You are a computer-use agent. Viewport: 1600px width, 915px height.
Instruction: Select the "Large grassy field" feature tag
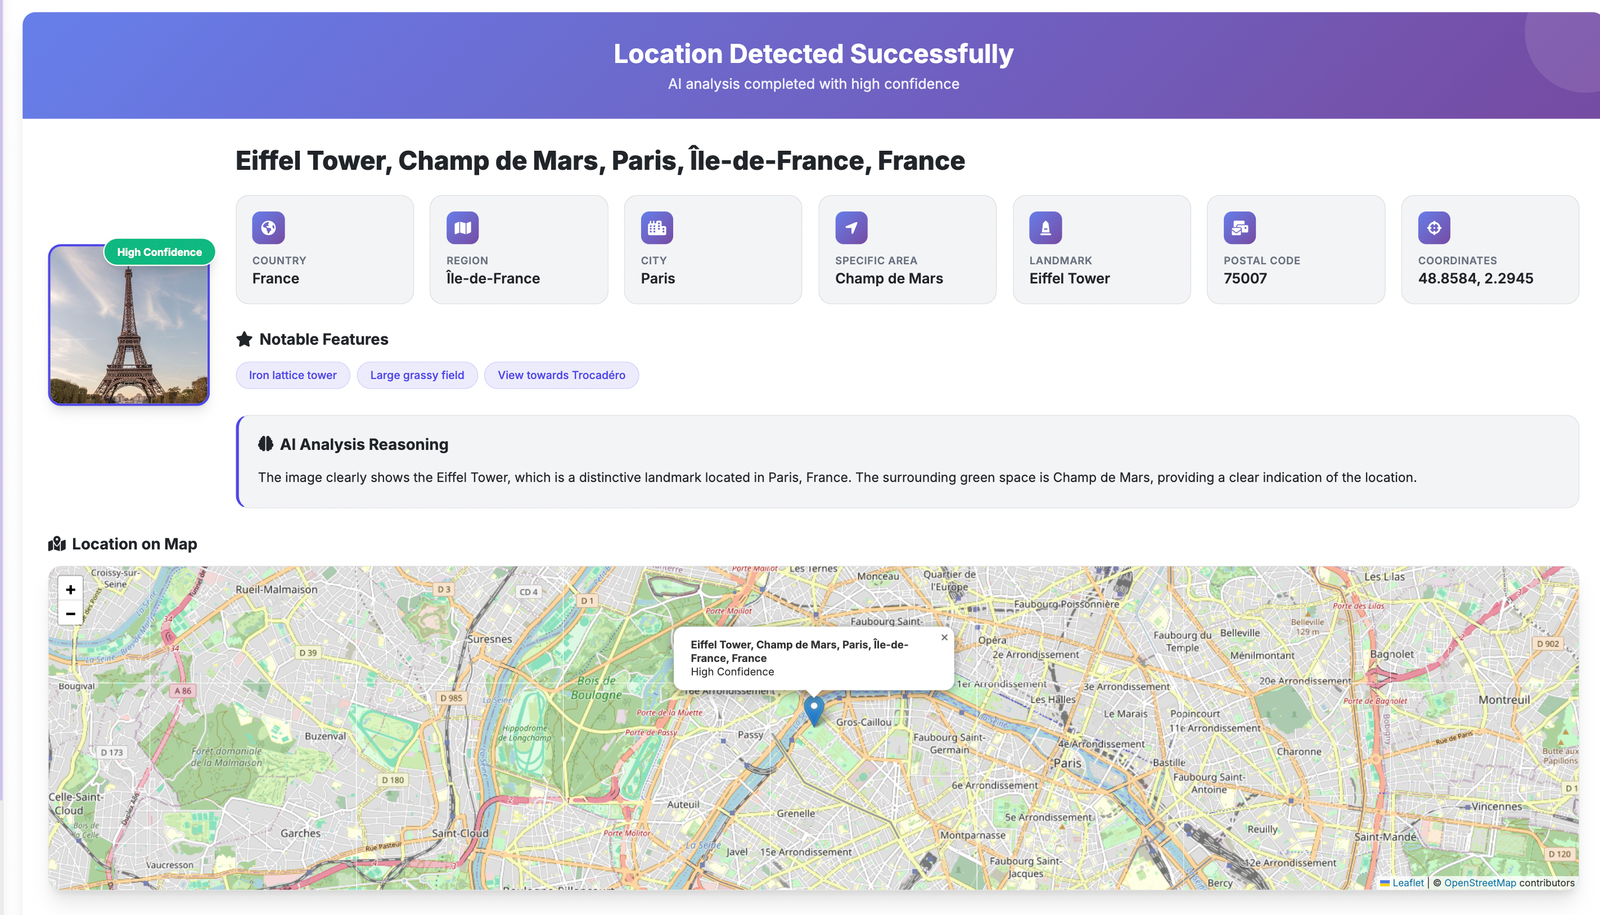pos(417,375)
